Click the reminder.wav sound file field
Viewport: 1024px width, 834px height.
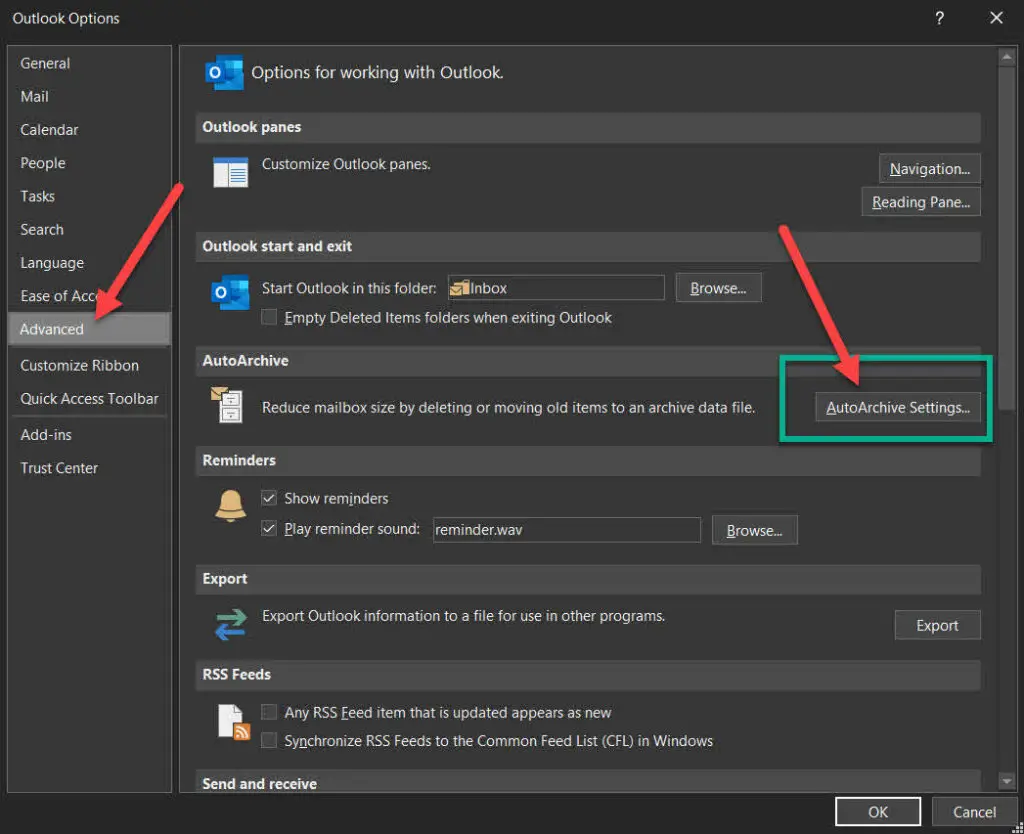[567, 530]
